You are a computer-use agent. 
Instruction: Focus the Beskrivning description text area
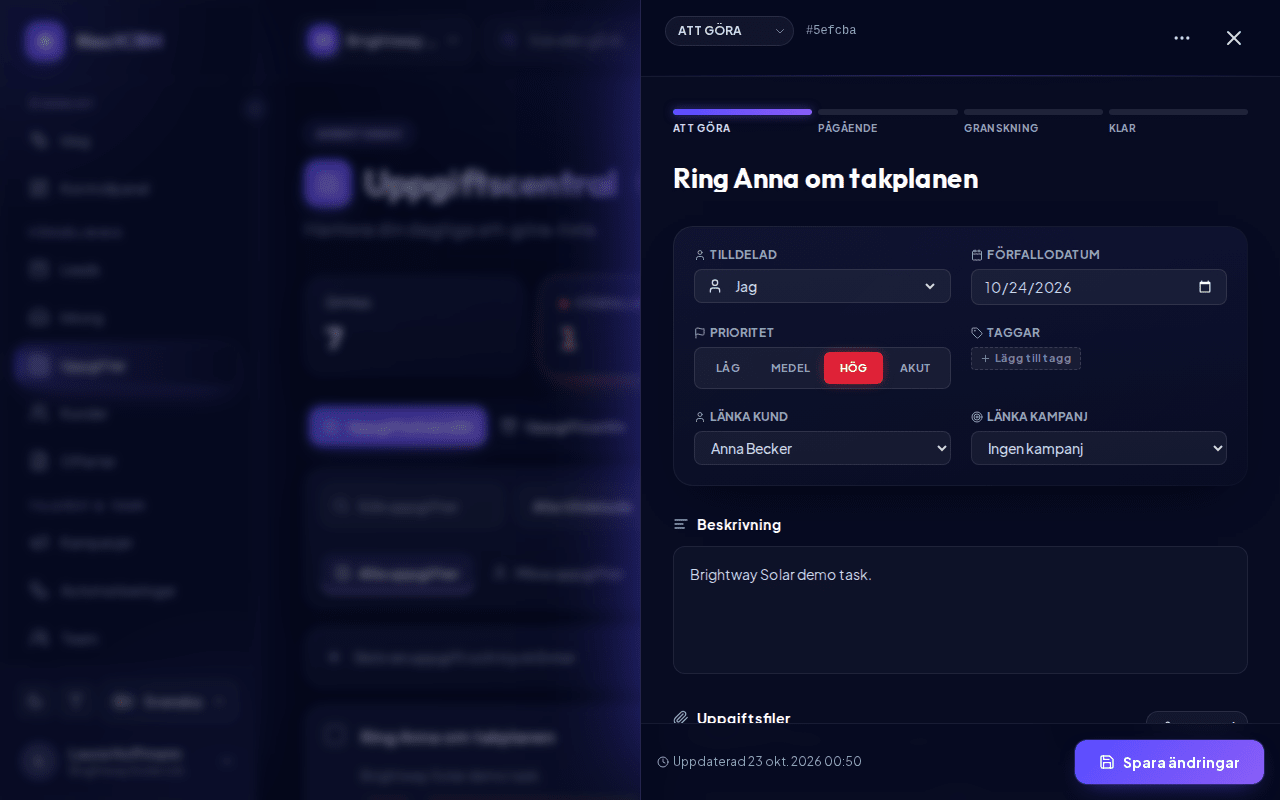pos(960,610)
